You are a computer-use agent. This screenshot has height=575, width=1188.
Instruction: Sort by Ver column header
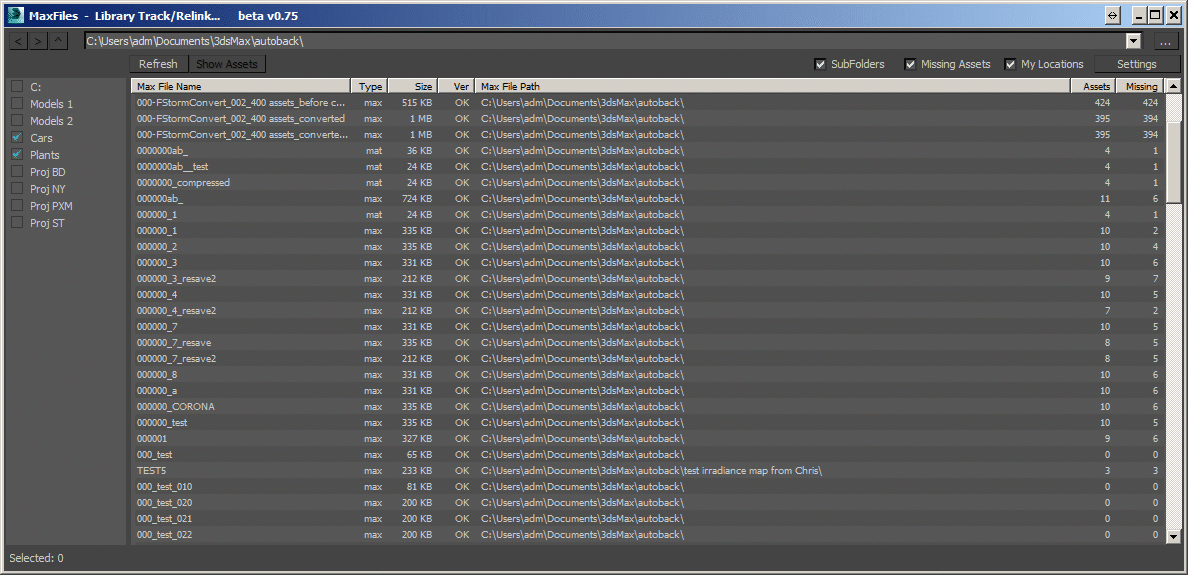tap(457, 86)
